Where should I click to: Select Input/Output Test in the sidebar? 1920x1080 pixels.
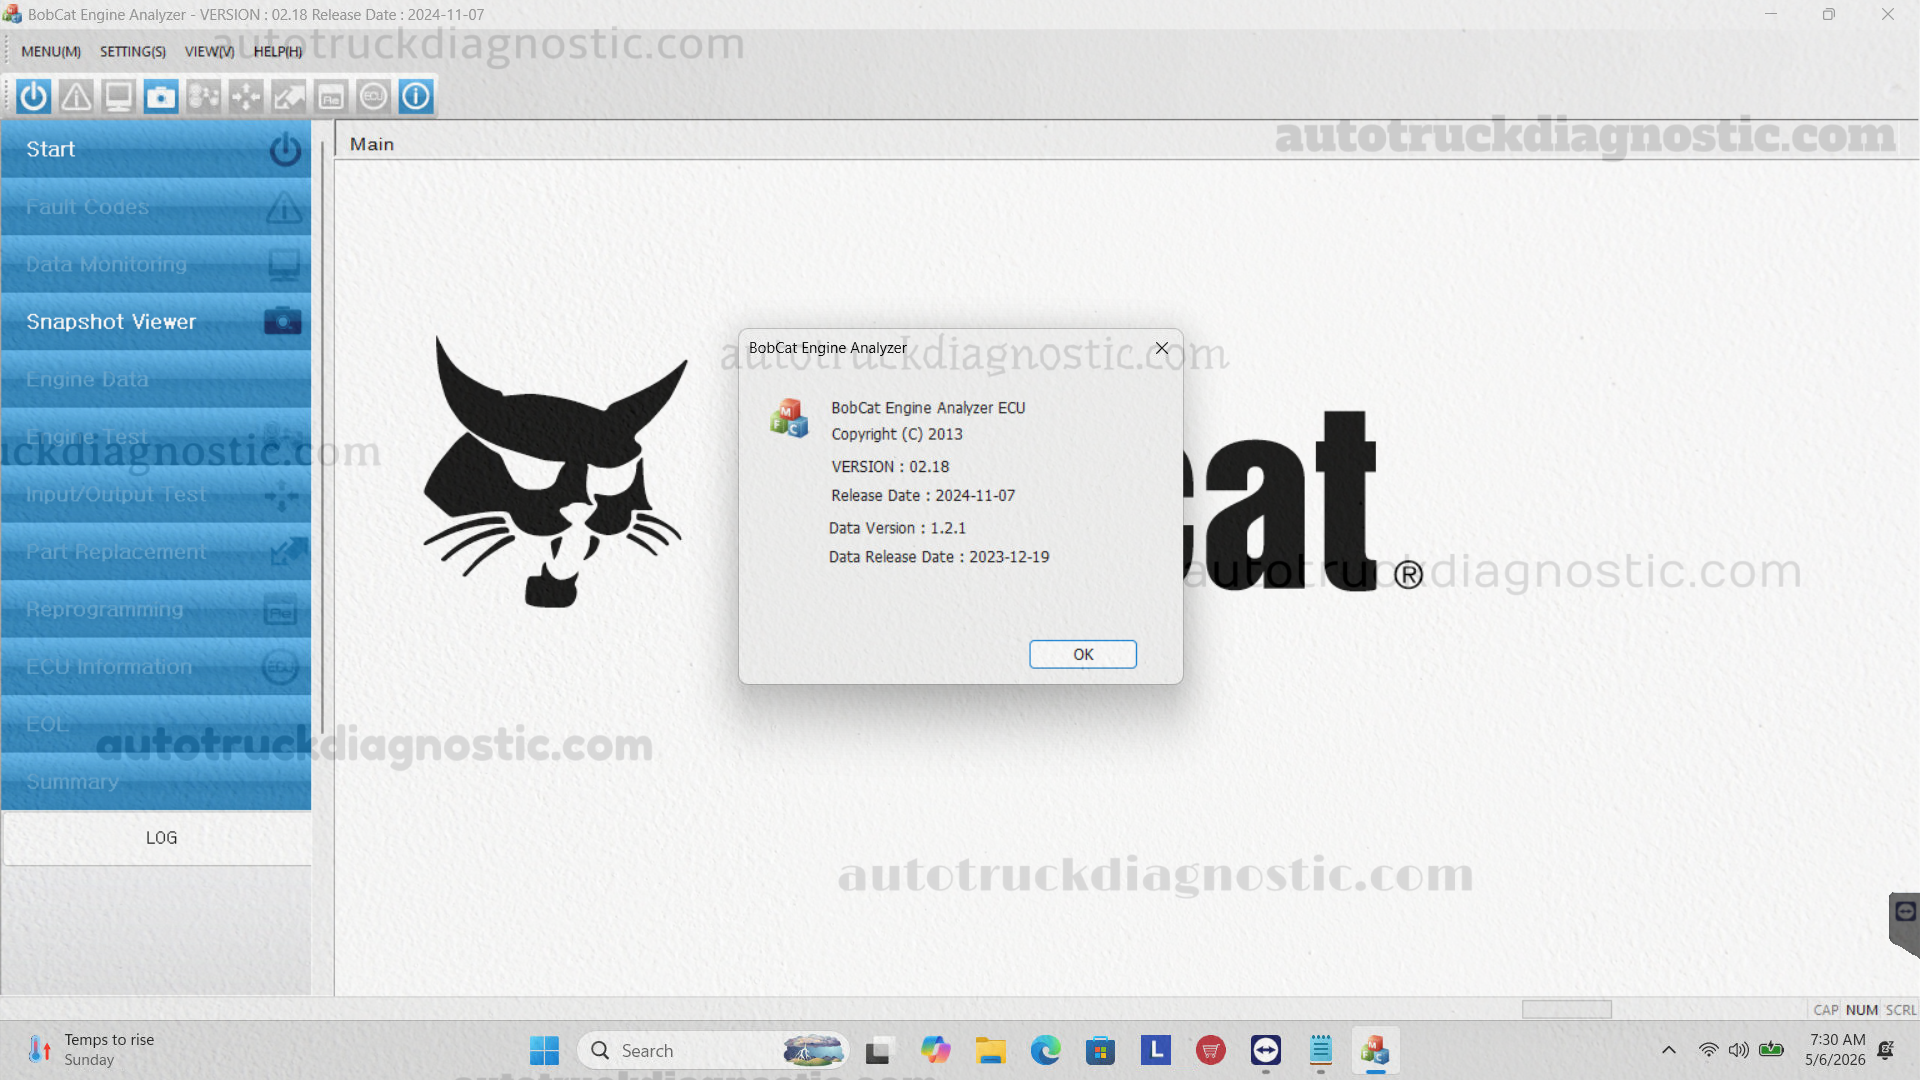(x=156, y=494)
